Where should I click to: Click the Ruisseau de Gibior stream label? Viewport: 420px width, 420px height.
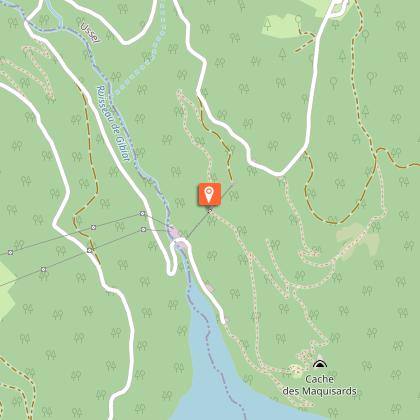tap(113, 123)
